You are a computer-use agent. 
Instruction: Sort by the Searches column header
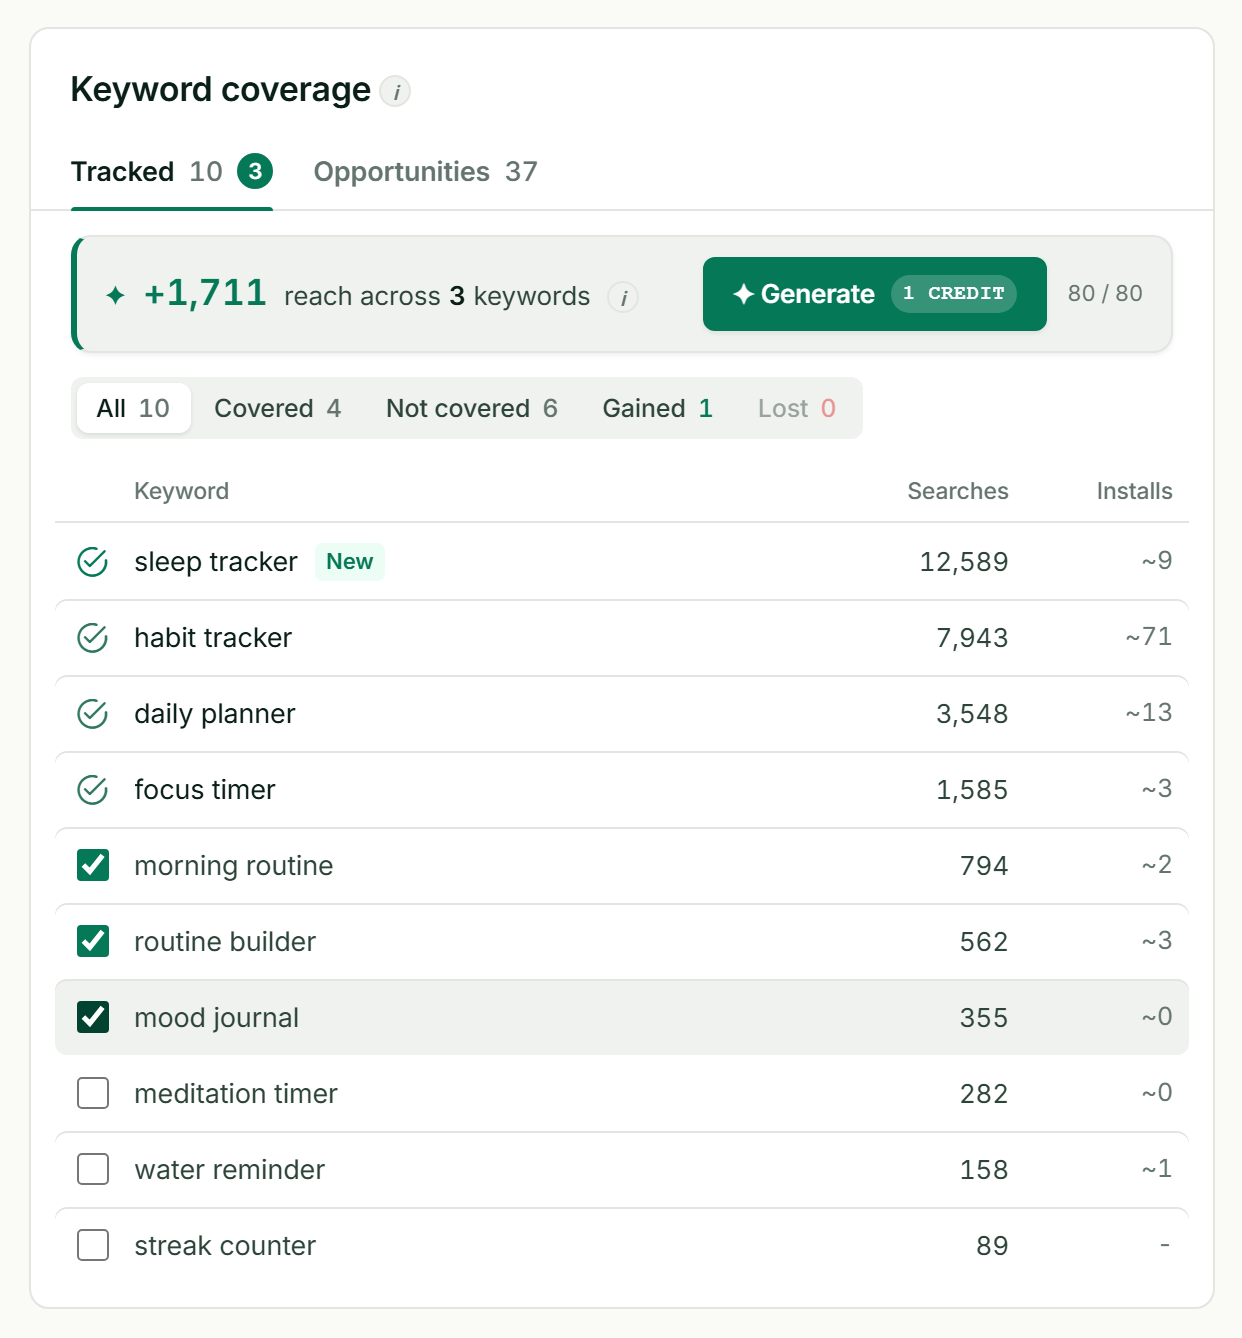958,491
